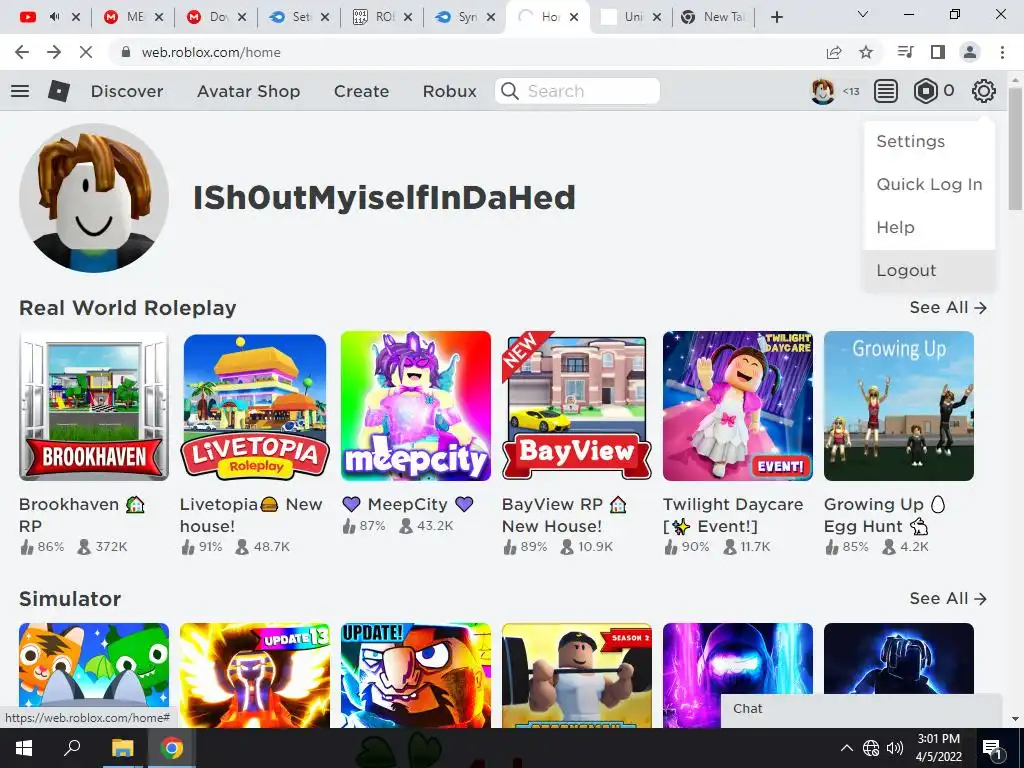Go forward in browser history
This screenshot has height=768, width=1024.
[x=54, y=52]
